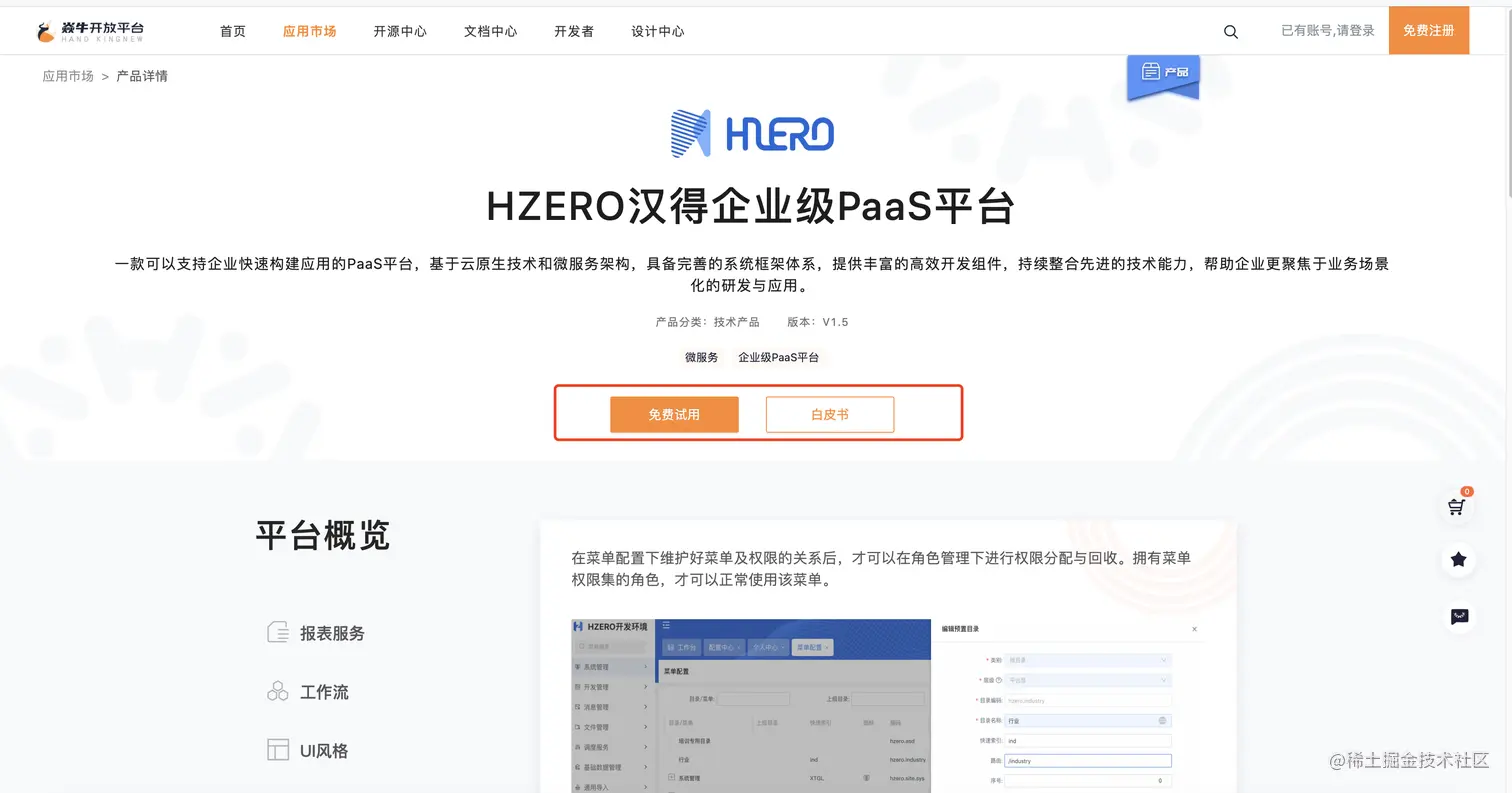The width and height of the screenshot is (1512, 793).
Task: Expand 文件管理 sidebar chevron in screenshot
Action: [x=646, y=726]
